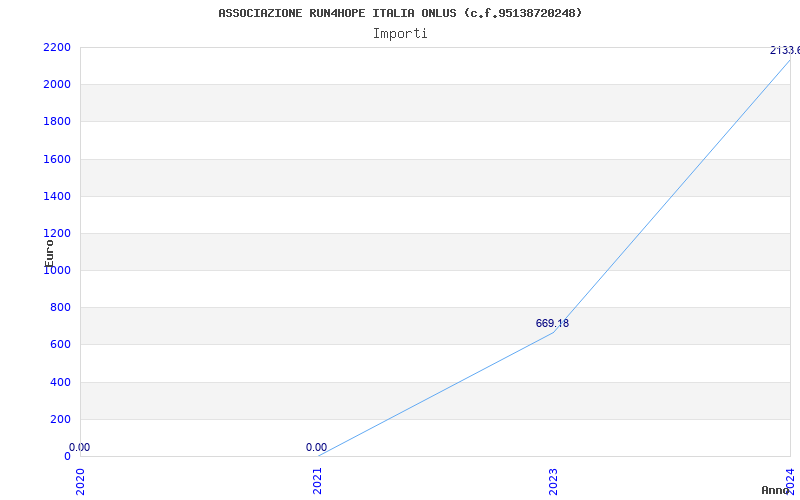Click the 400 y-axis tick label

tap(60, 382)
